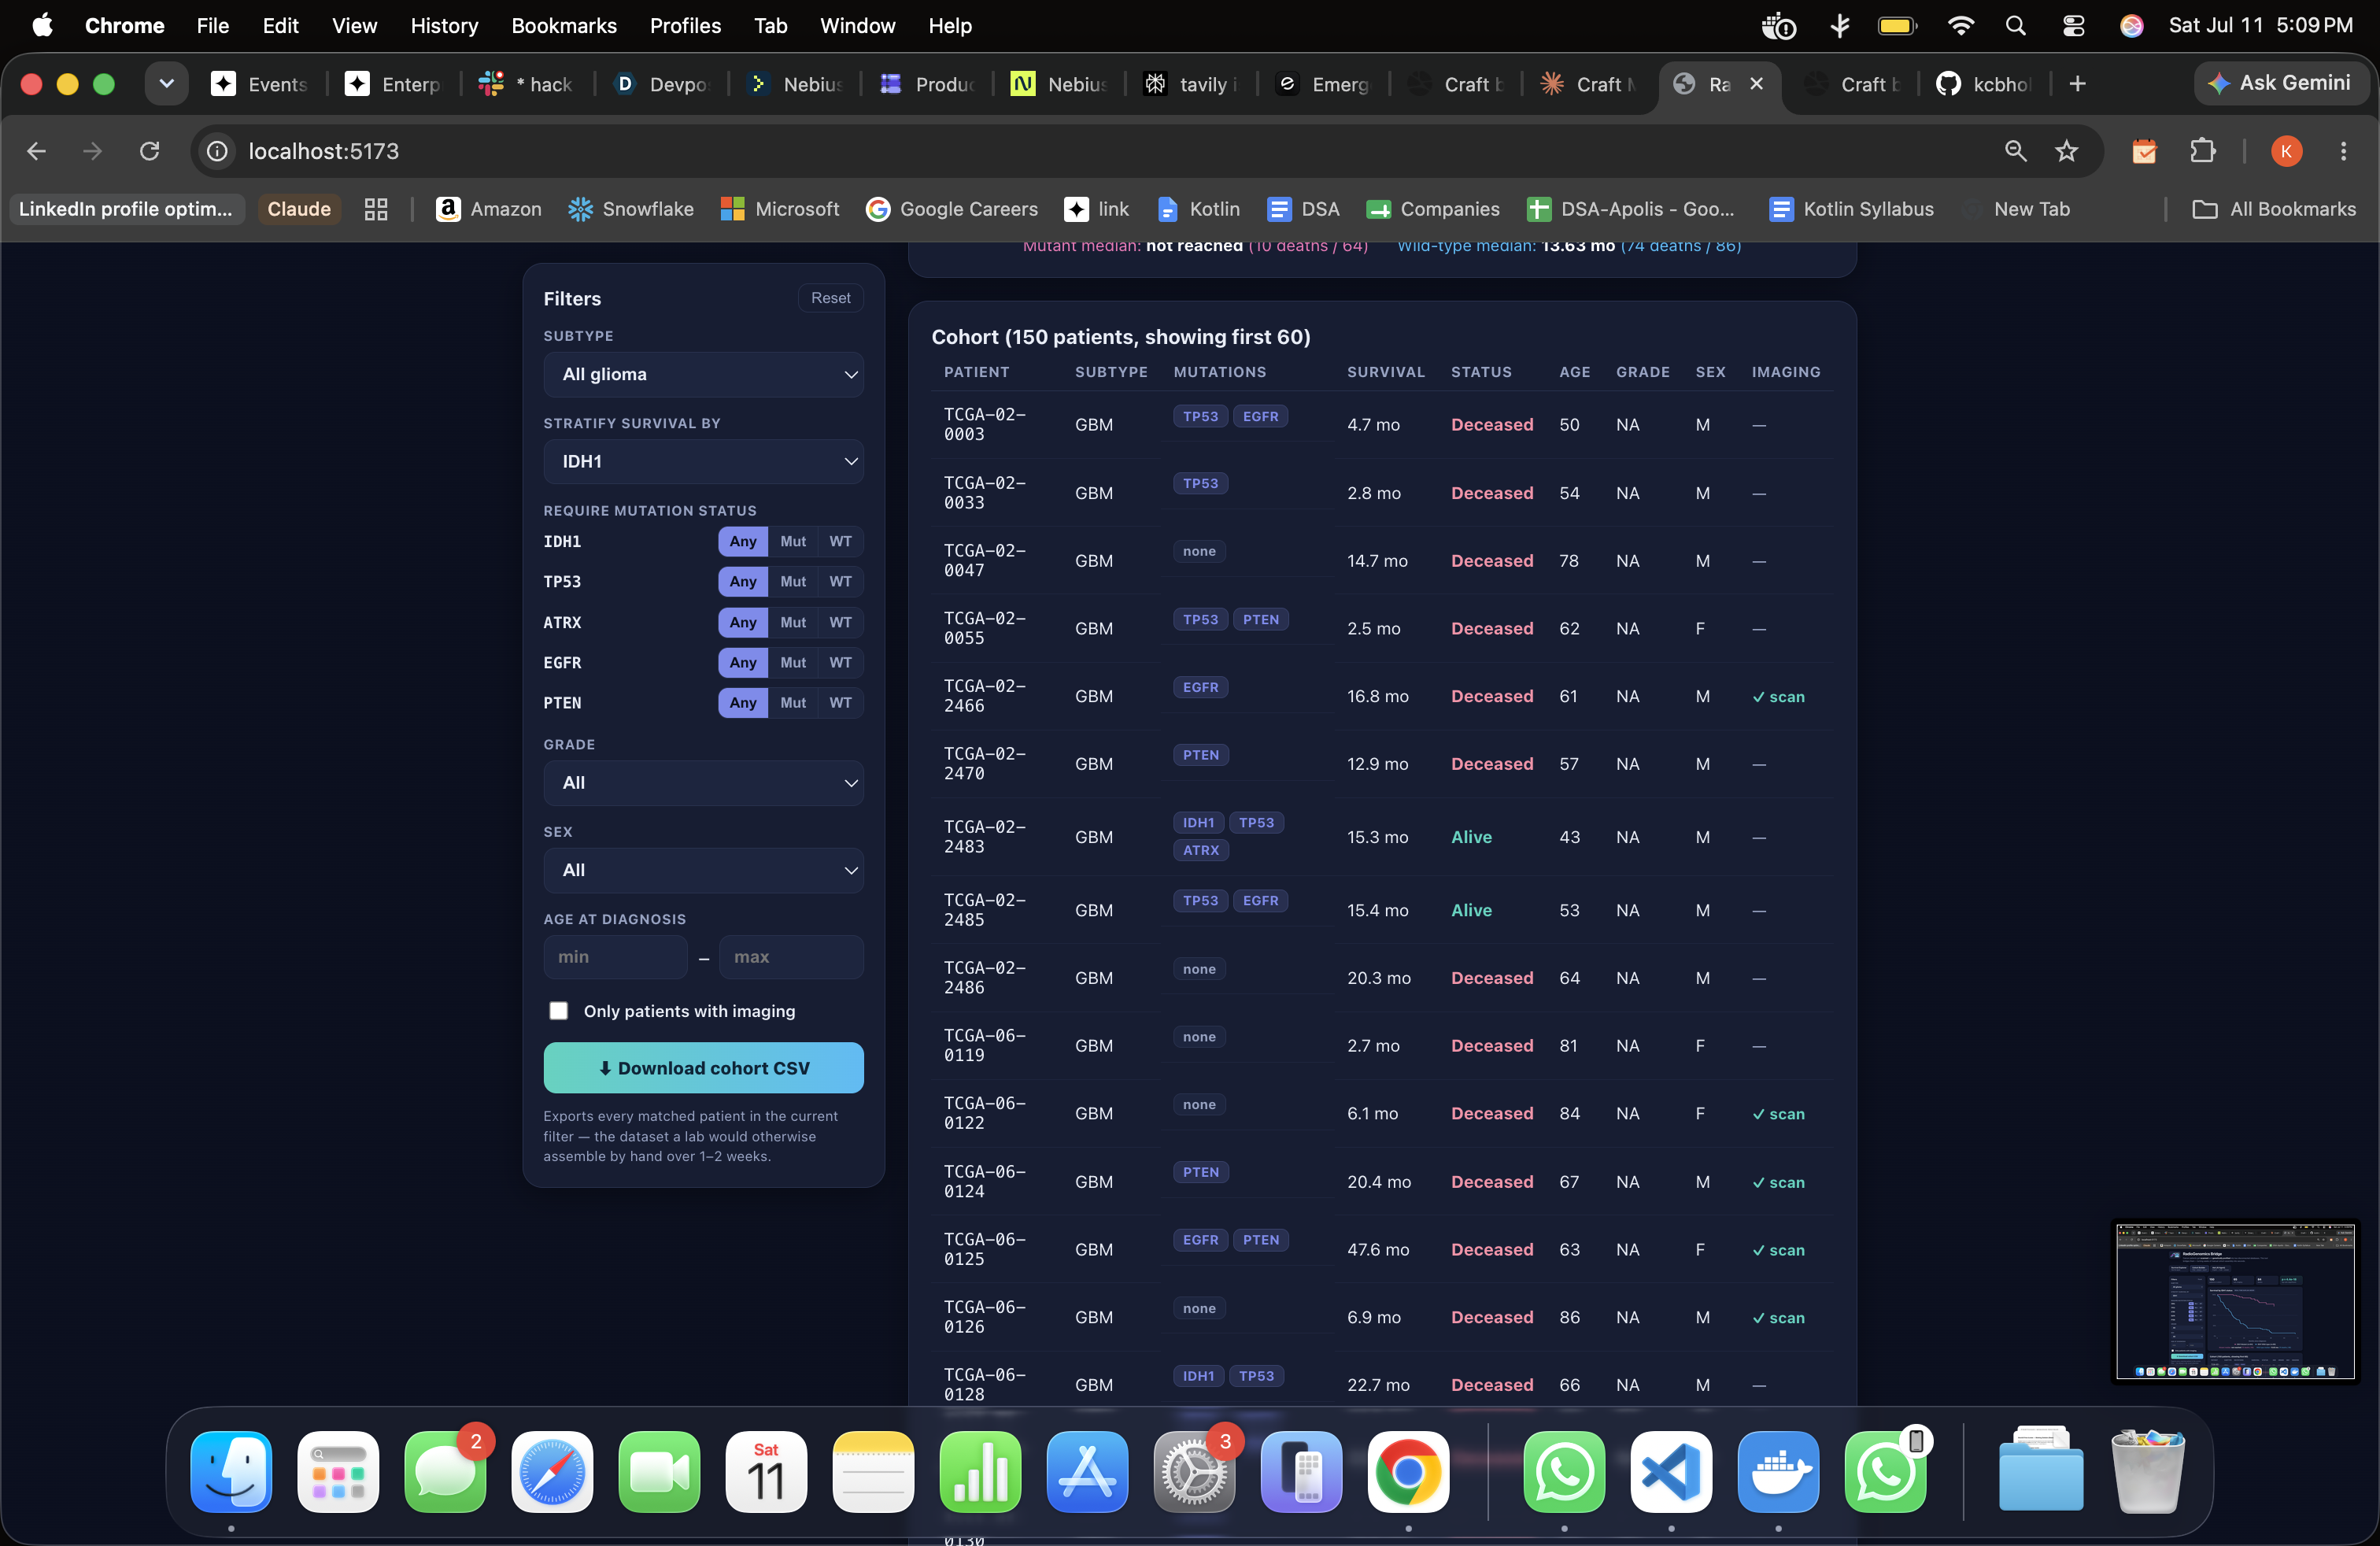Click the Ask Gemini button
This screenshot has height=1546, width=2380.
tap(2280, 83)
